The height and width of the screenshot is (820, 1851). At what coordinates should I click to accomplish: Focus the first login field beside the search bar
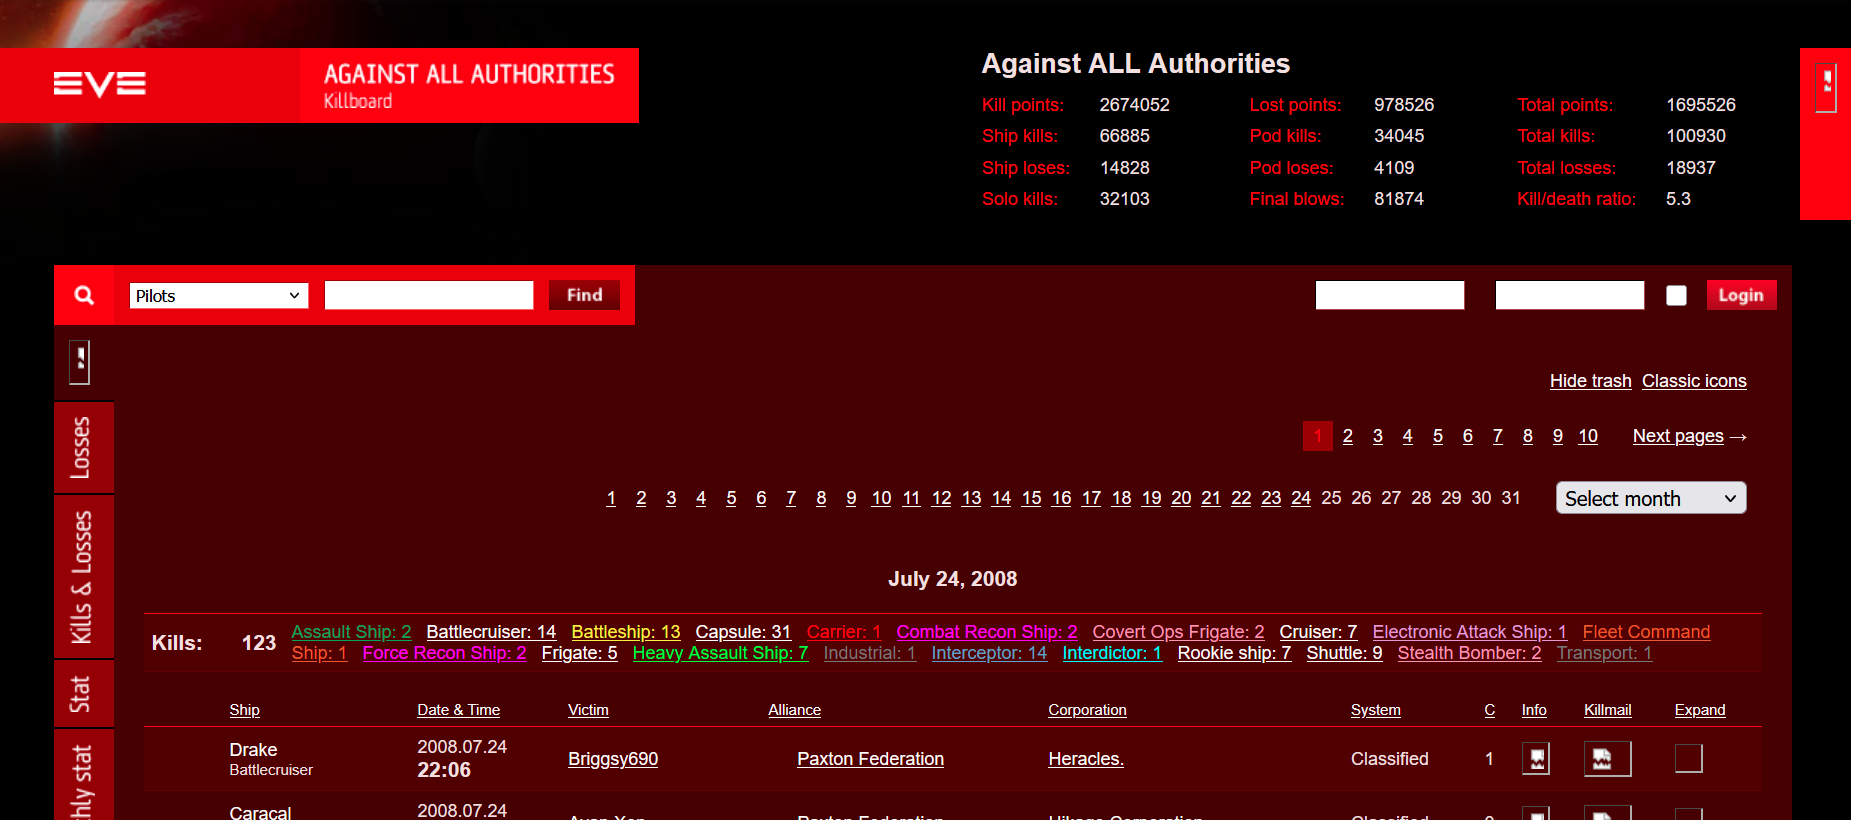[1390, 295]
